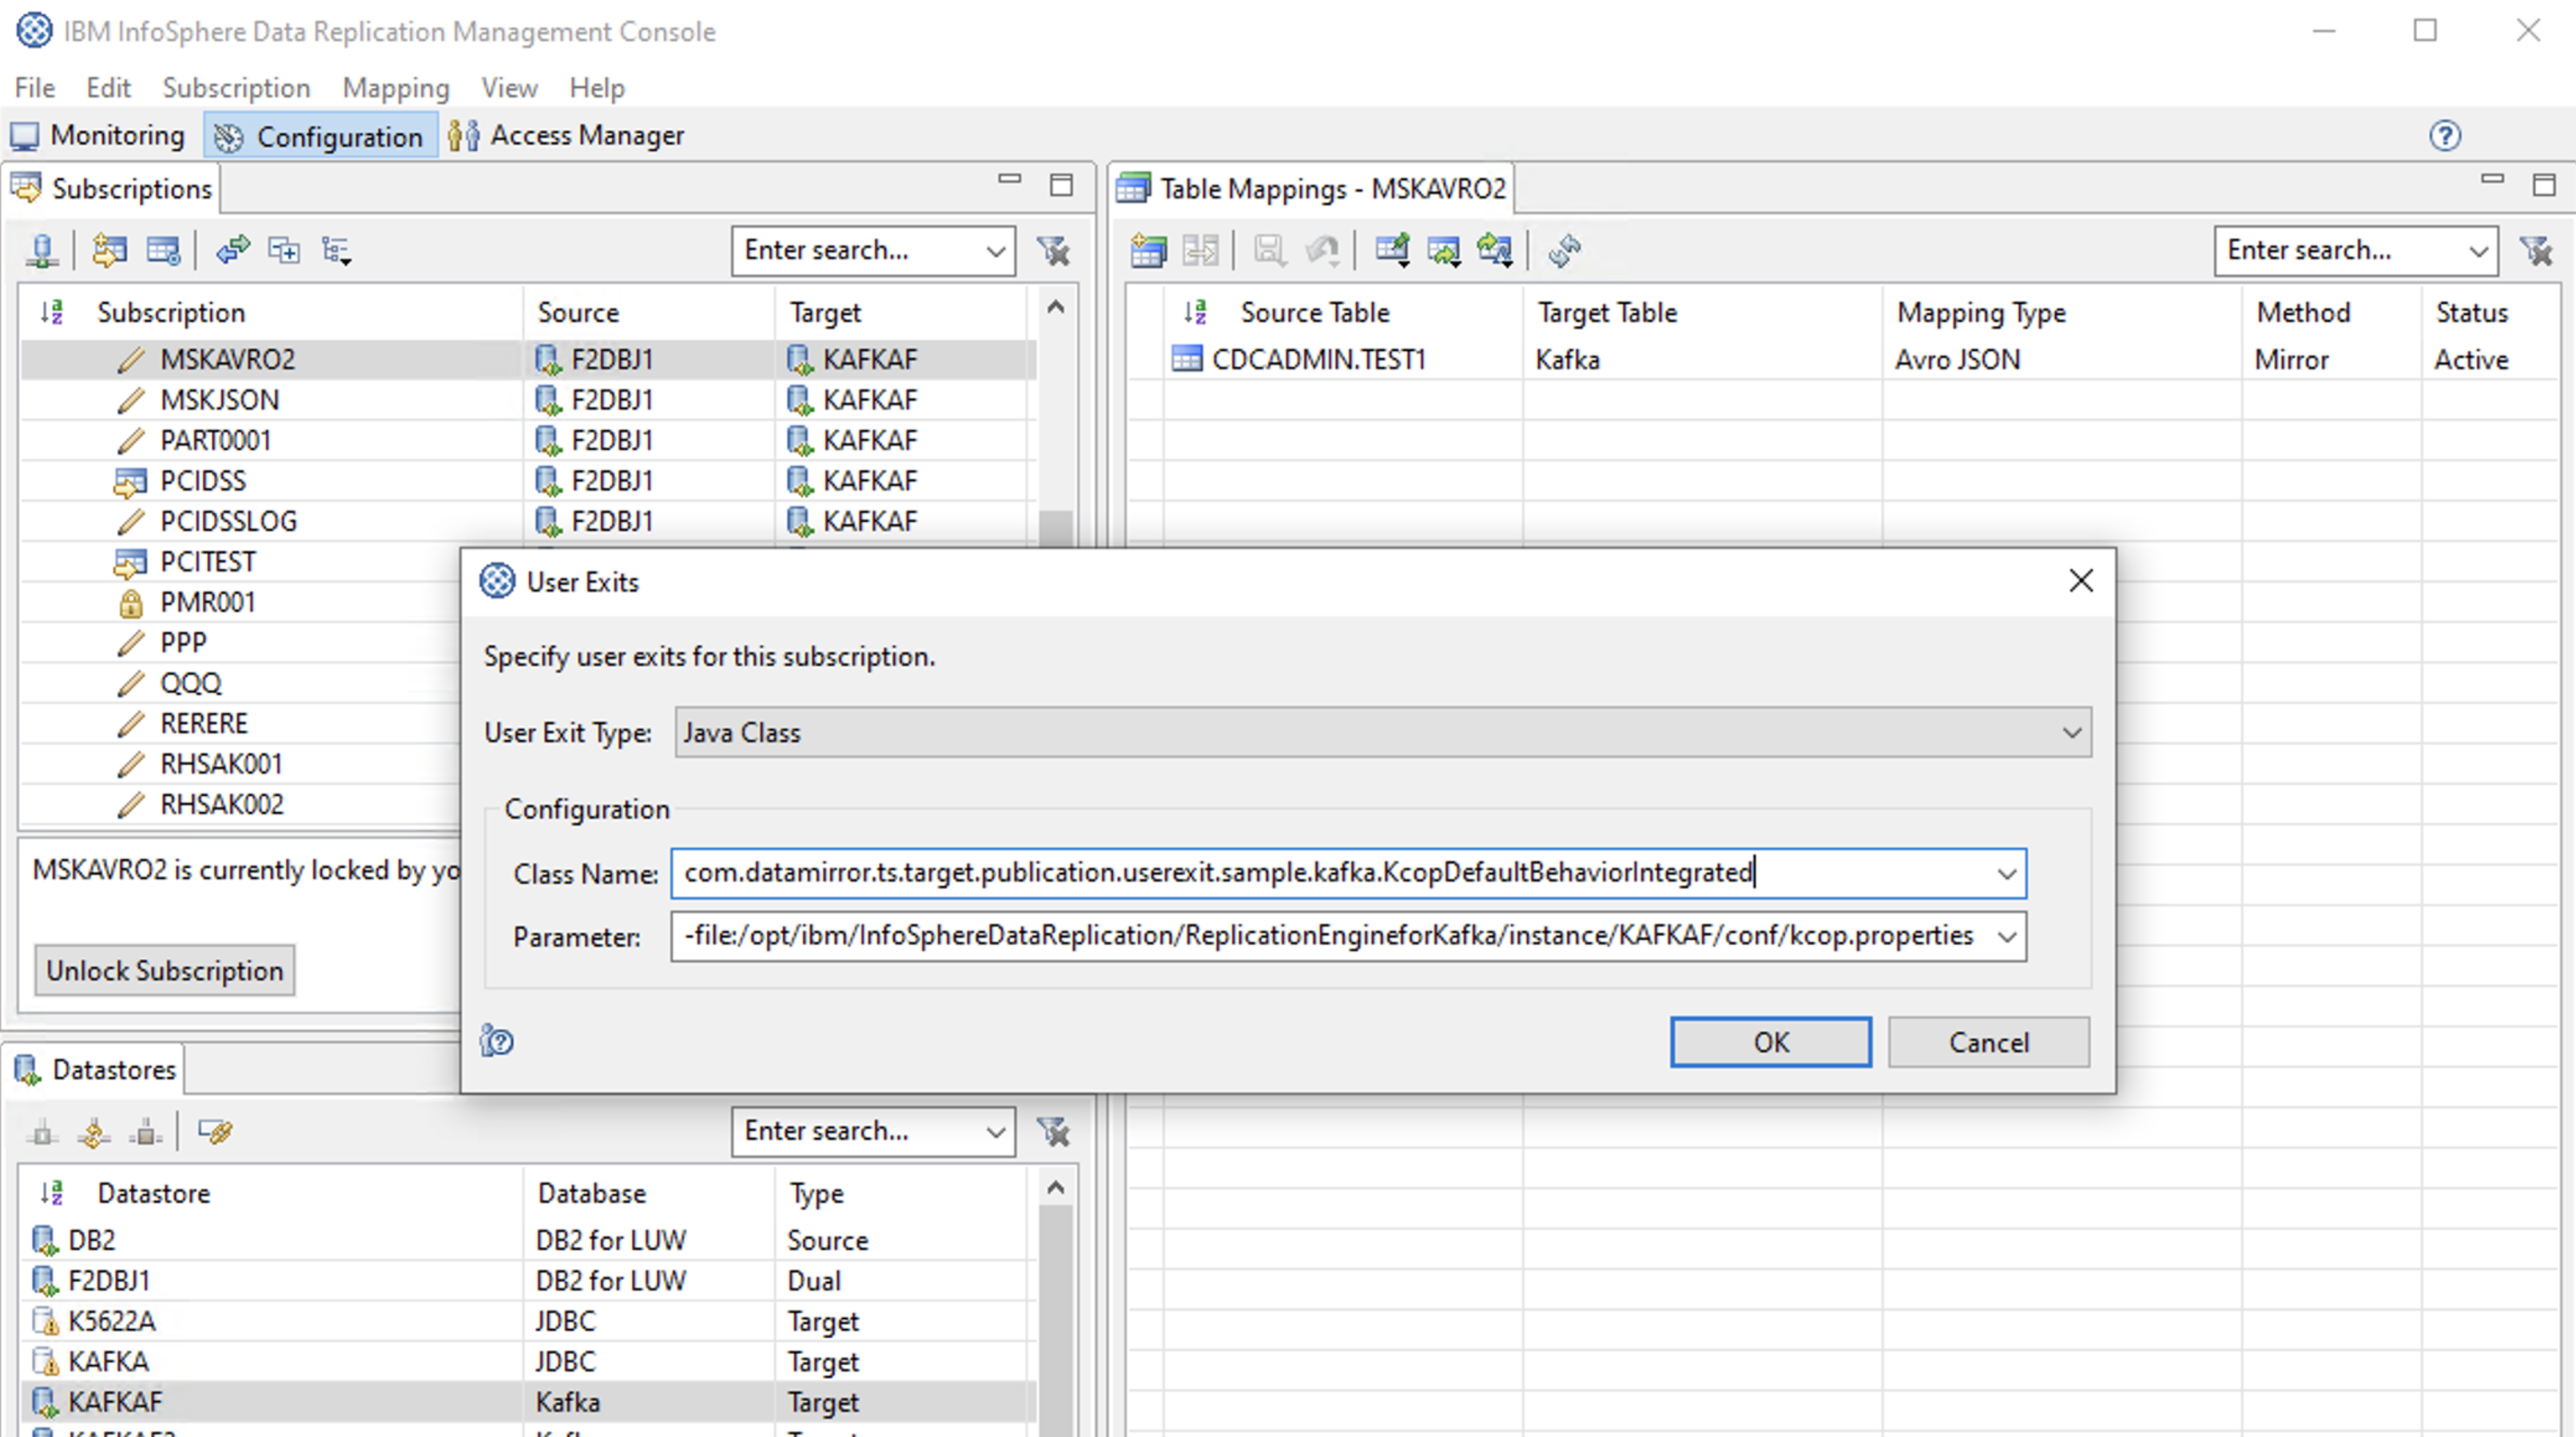The width and height of the screenshot is (2576, 1437).
Task: Click the refresh icon in Table Mappings toolbar
Action: [x=1564, y=250]
